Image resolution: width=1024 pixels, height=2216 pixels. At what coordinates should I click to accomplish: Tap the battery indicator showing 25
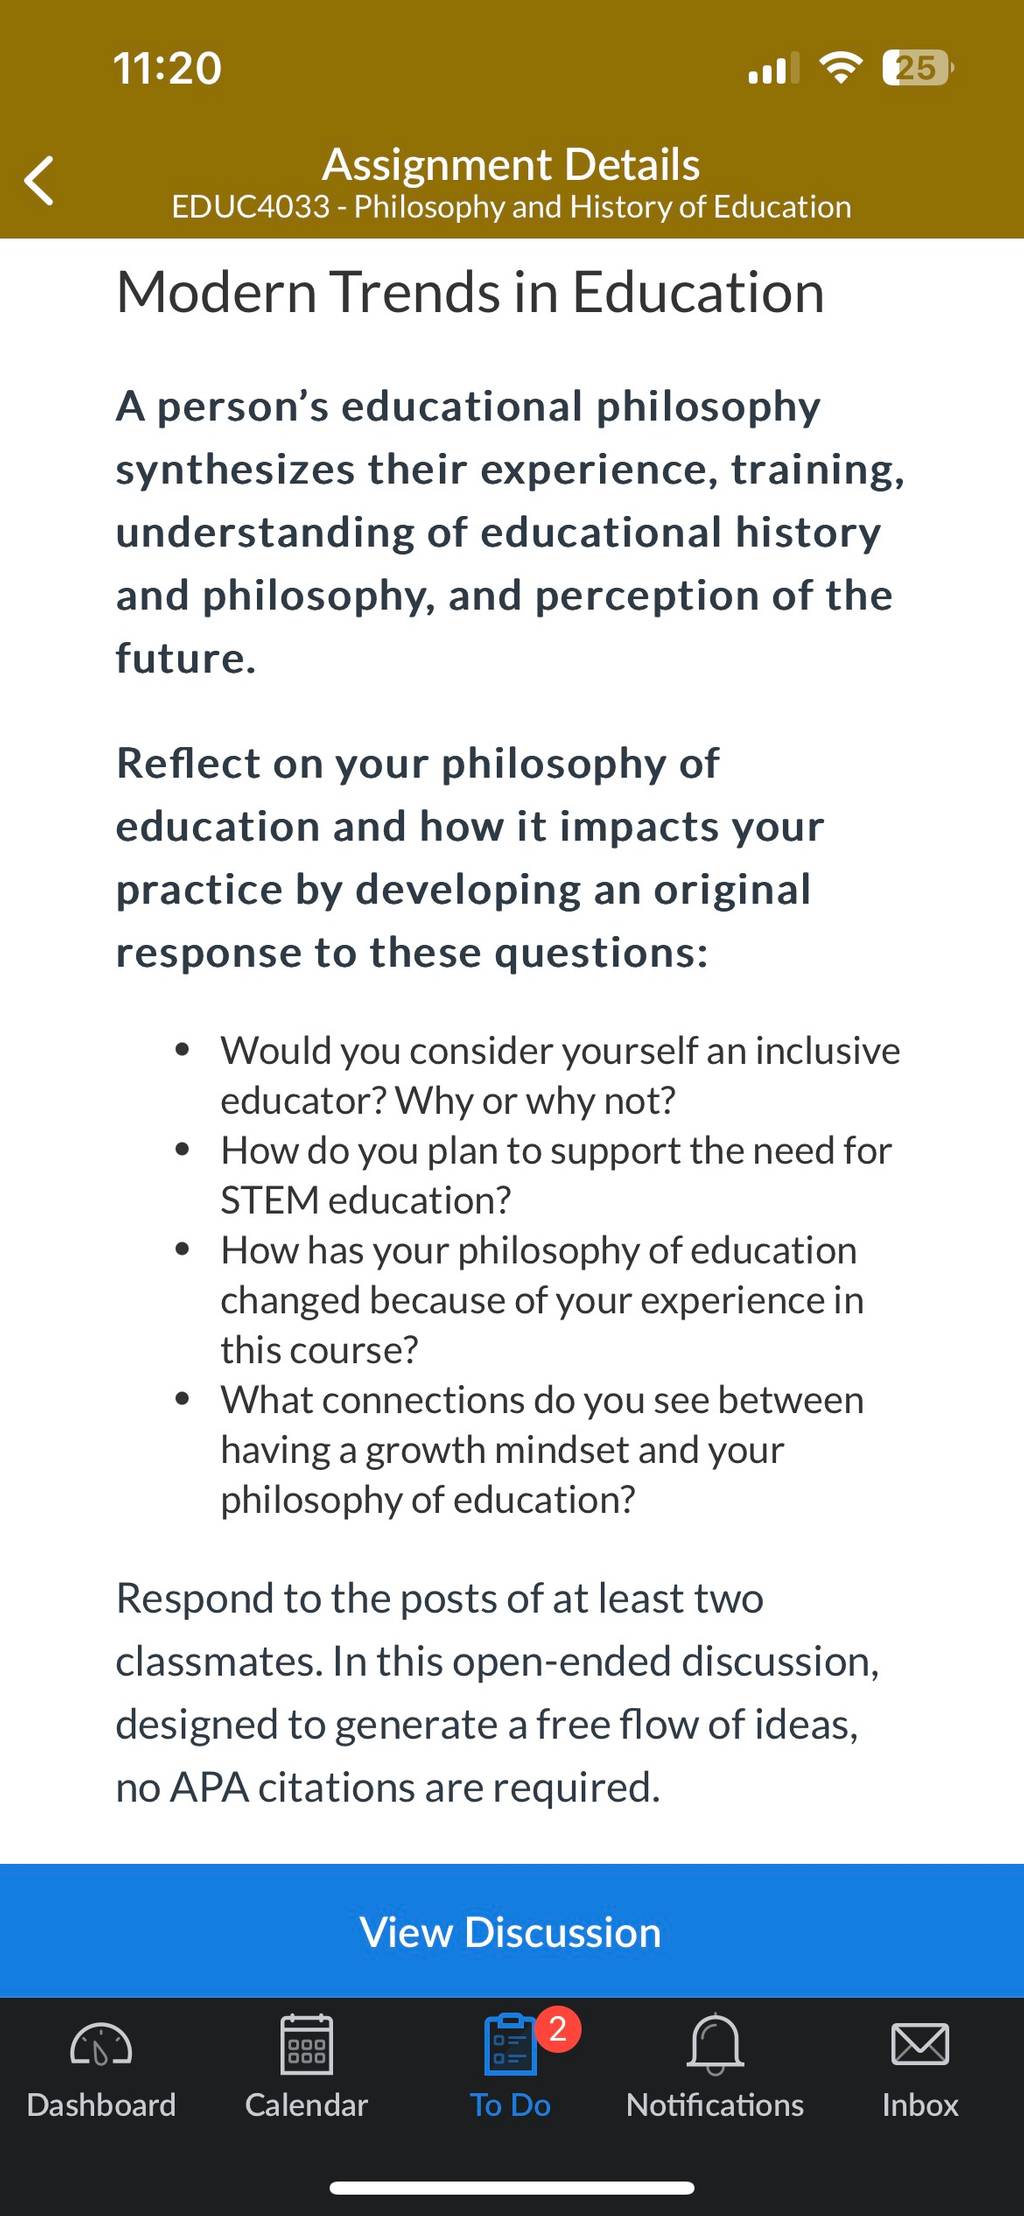pyautogui.click(x=918, y=68)
